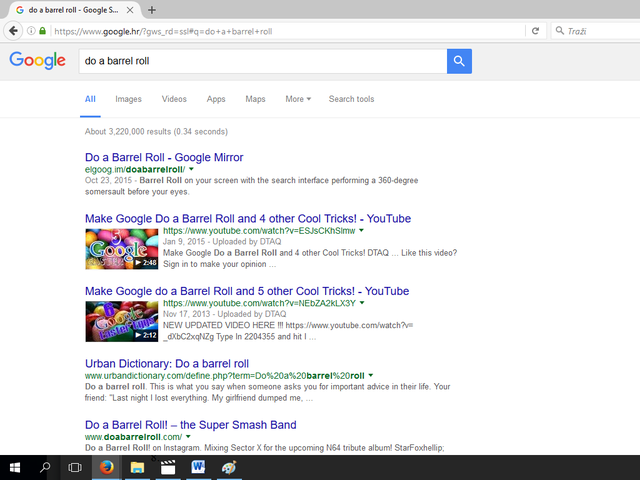The width and height of the screenshot is (640, 480).
Task: Select the 'do a barrel roll' browser tab
Action: 73,10
